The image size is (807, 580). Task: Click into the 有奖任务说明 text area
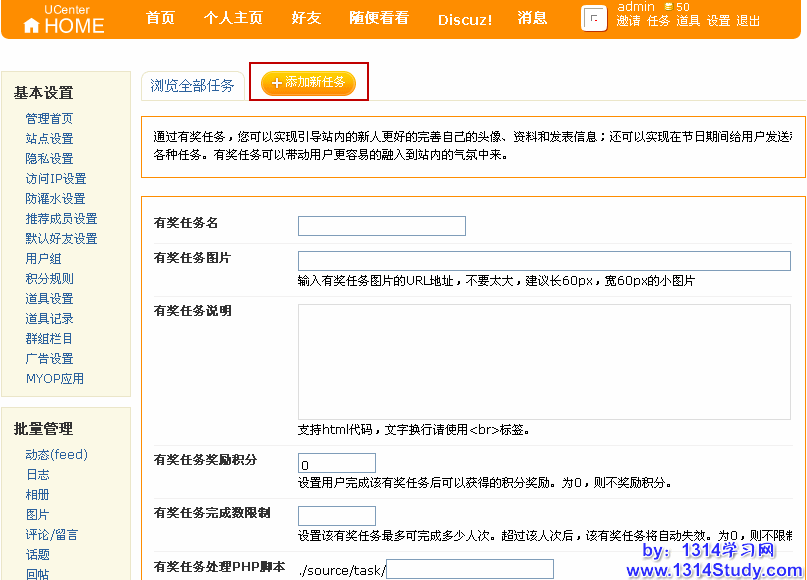pyautogui.click(x=544, y=361)
